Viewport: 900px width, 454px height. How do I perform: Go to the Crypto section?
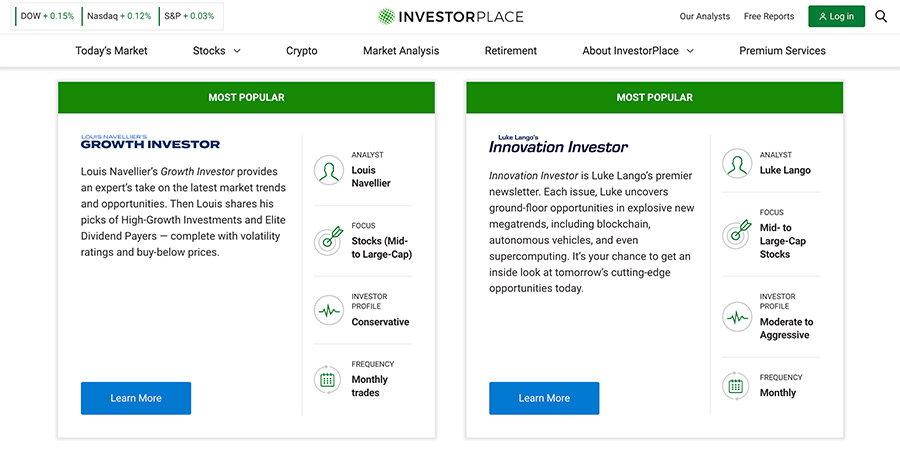point(302,51)
